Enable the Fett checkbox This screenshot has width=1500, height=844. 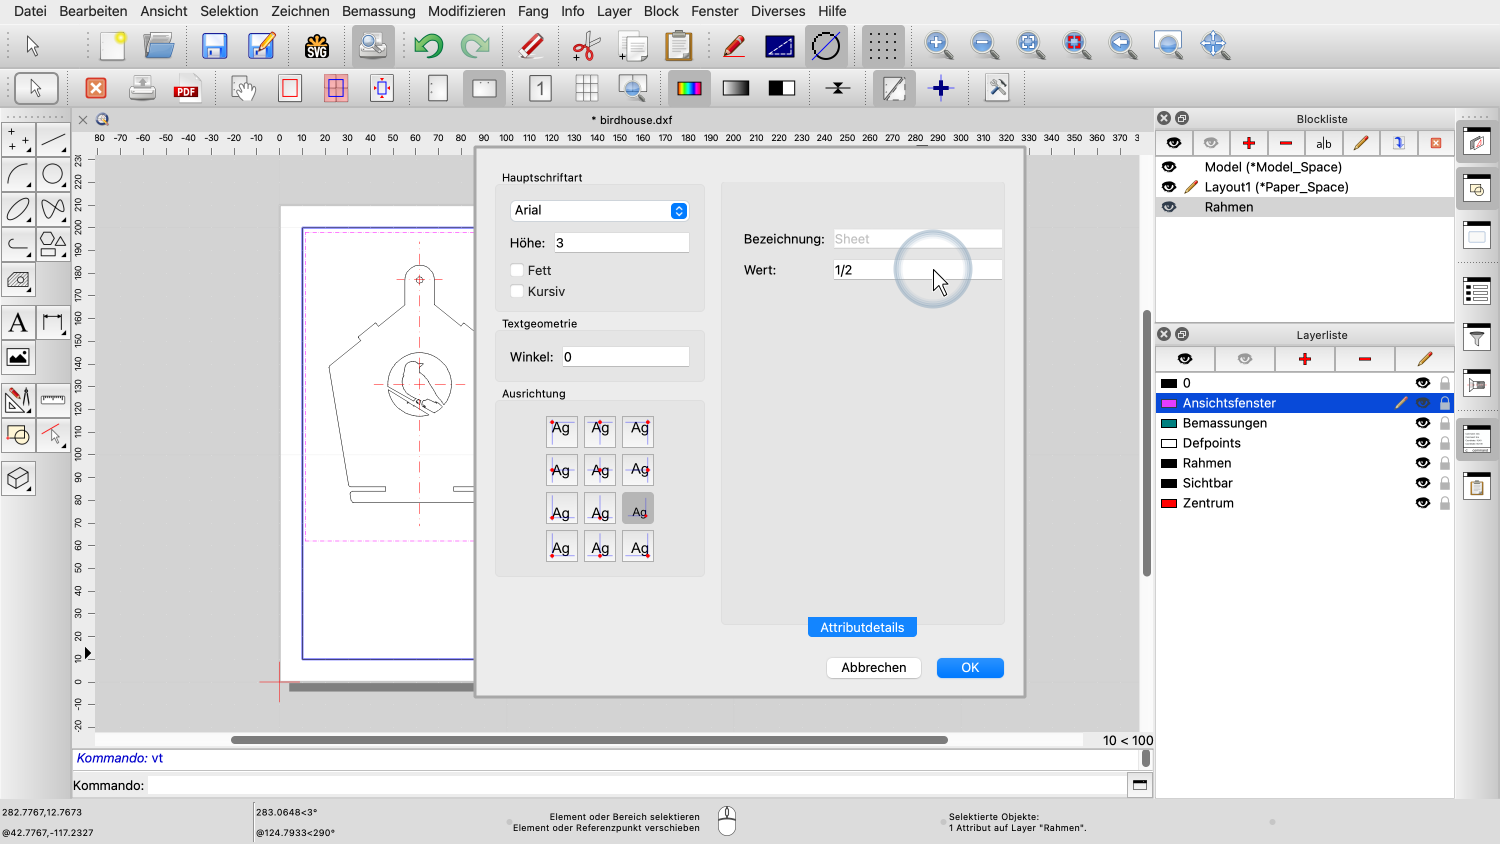[517, 270]
